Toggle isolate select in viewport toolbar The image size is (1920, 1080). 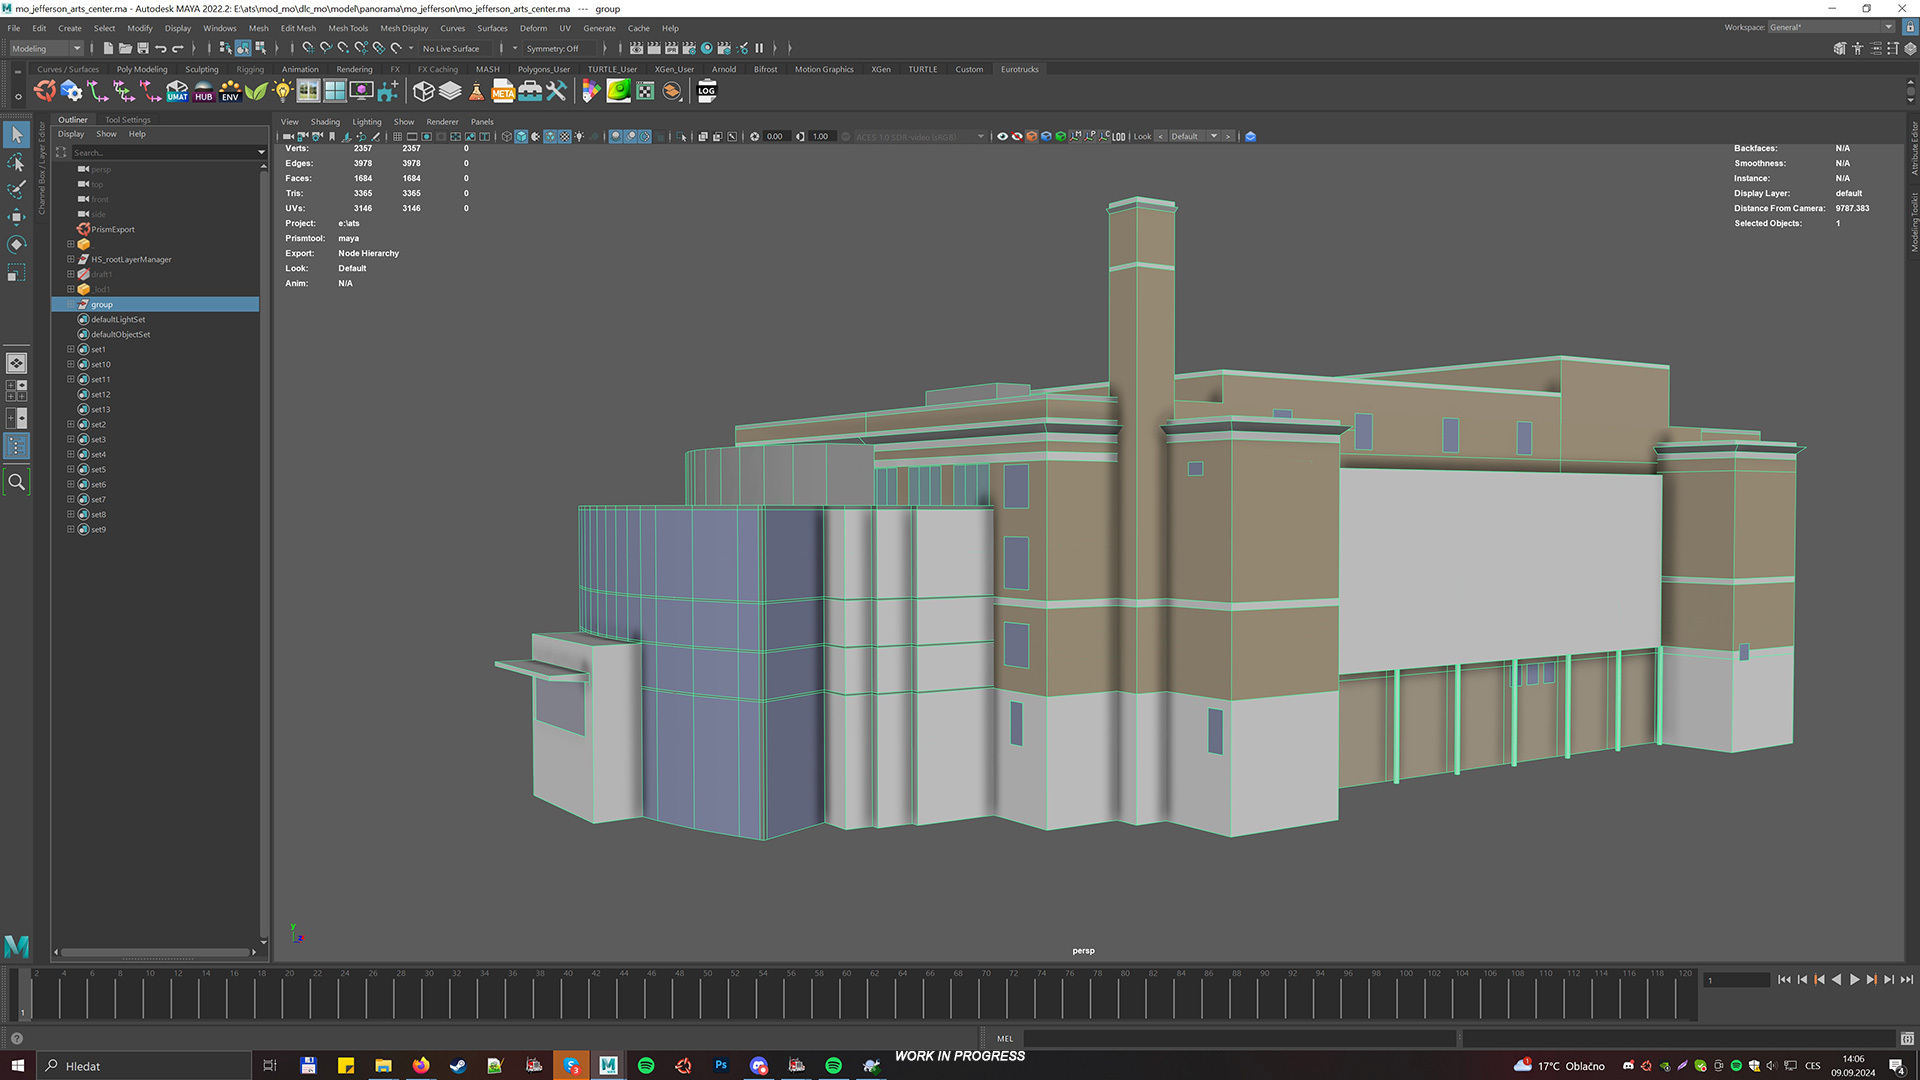(x=683, y=137)
